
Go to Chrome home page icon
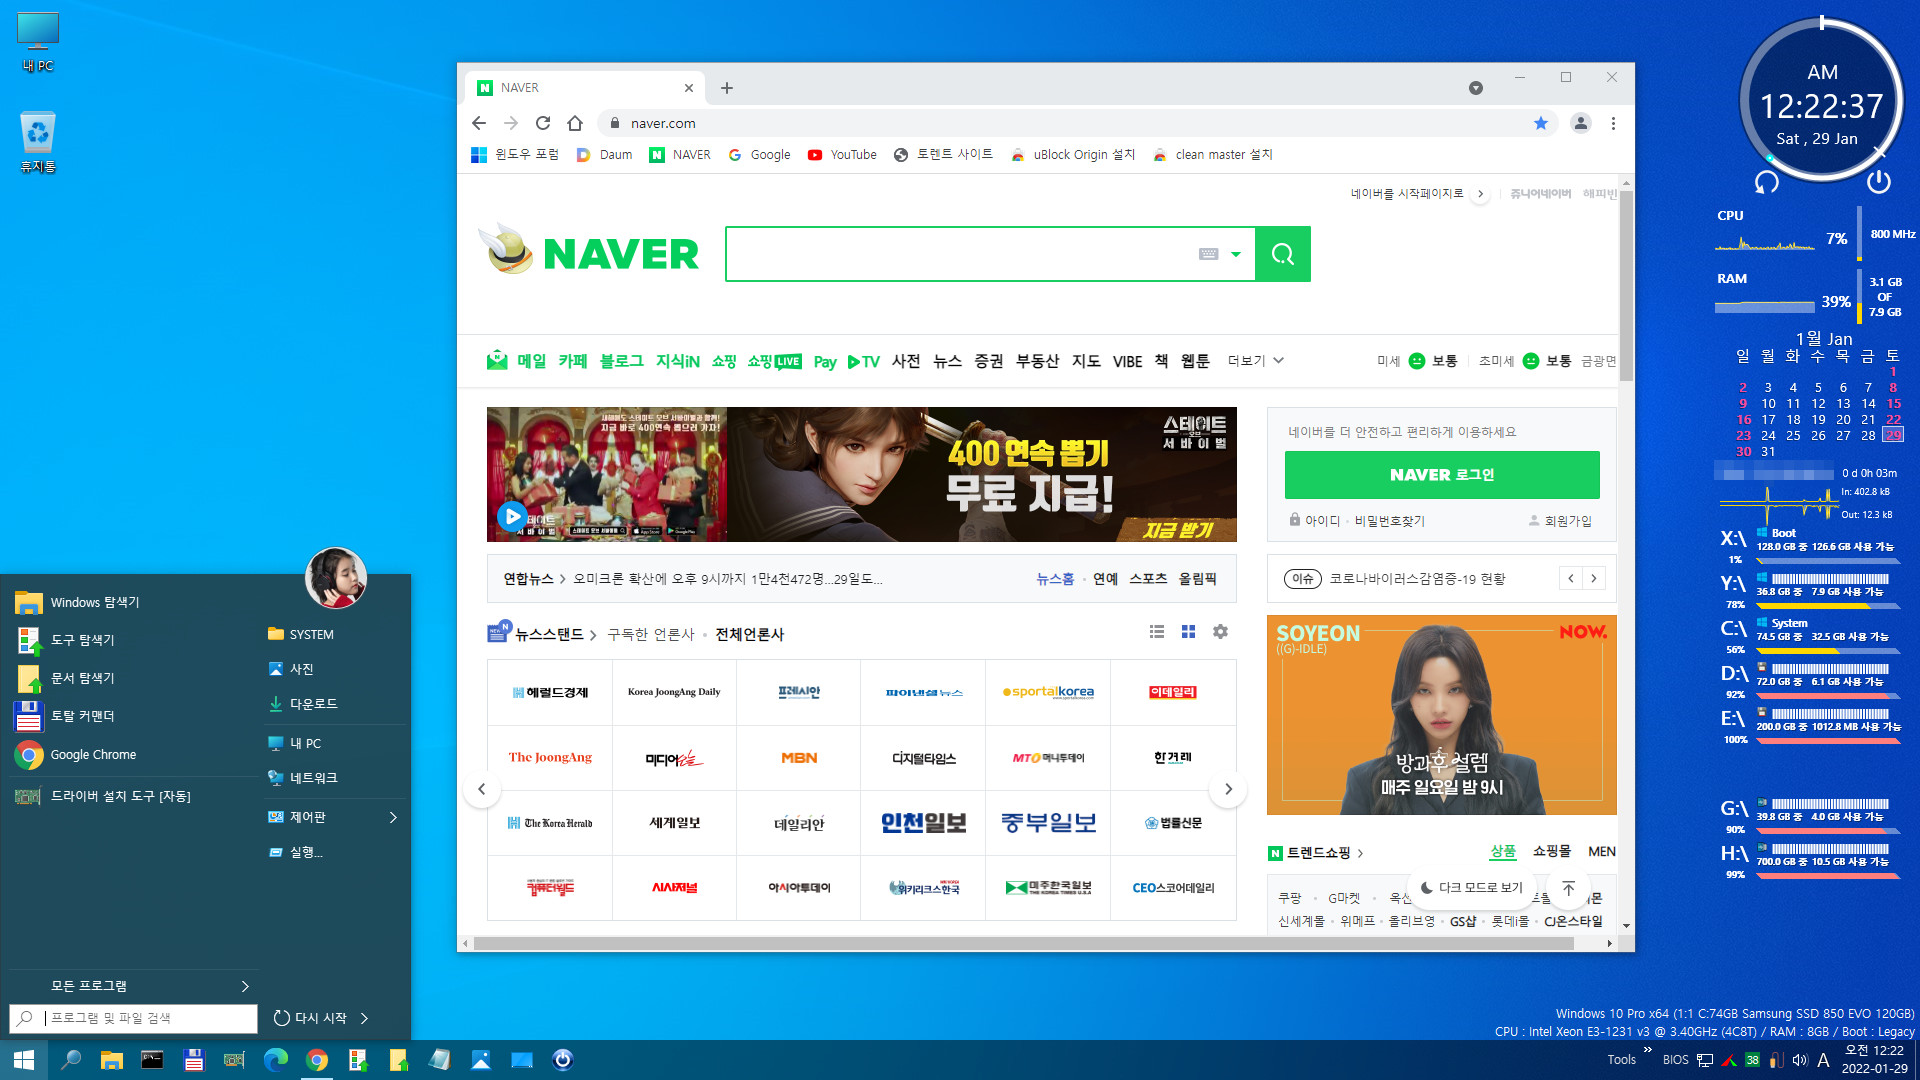click(x=575, y=123)
